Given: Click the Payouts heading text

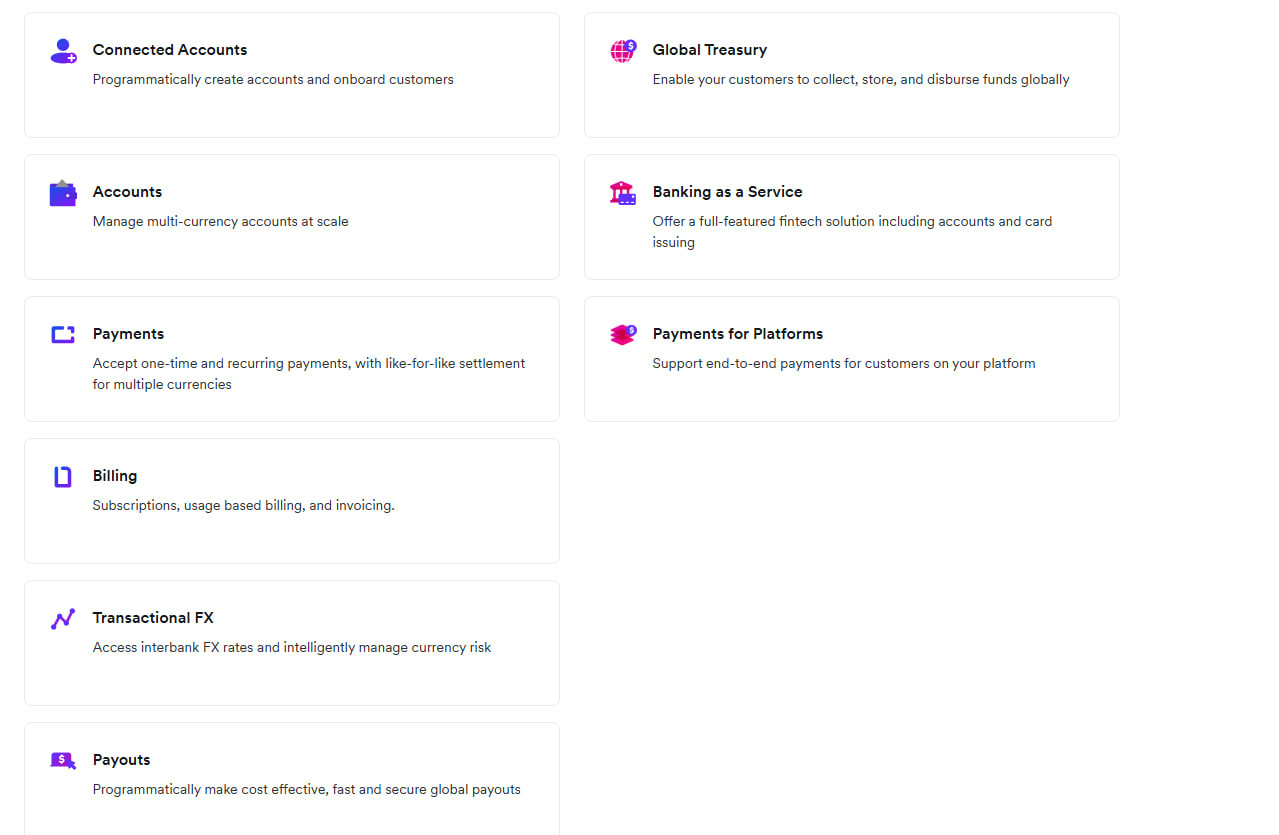Looking at the screenshot, I should click(121, 760).
